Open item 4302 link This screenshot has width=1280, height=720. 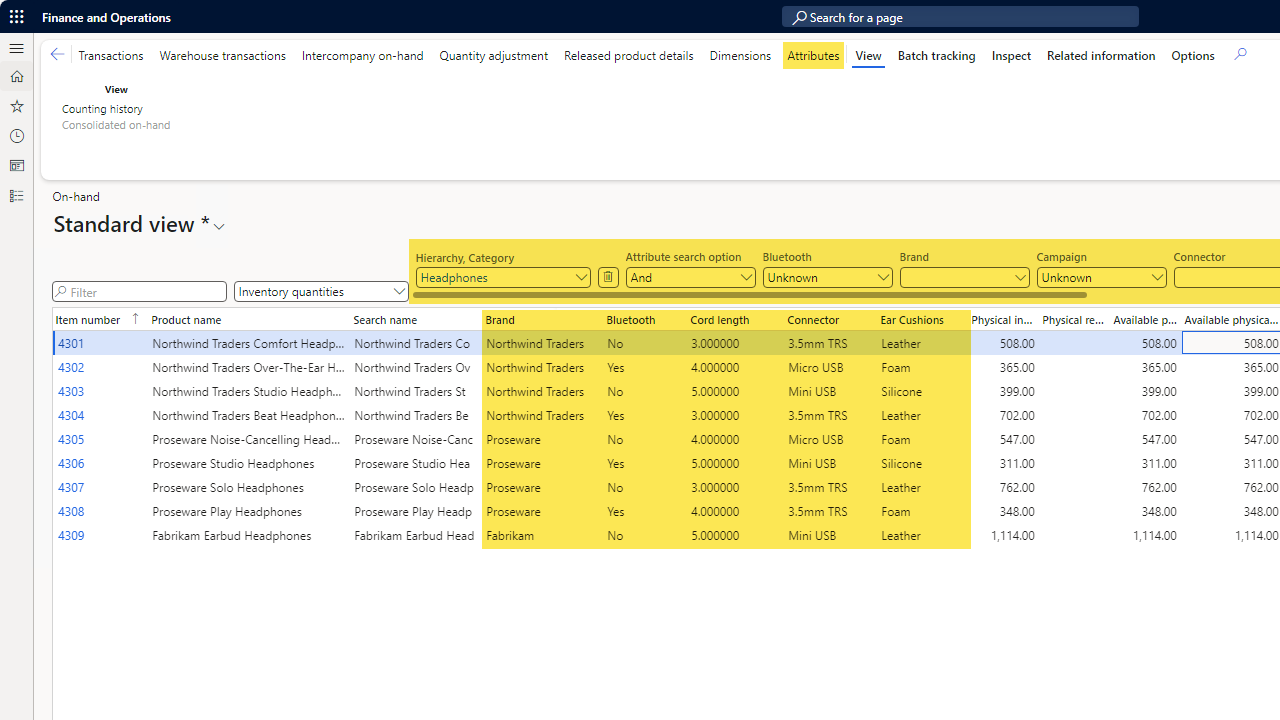click(x=71, y=368)
